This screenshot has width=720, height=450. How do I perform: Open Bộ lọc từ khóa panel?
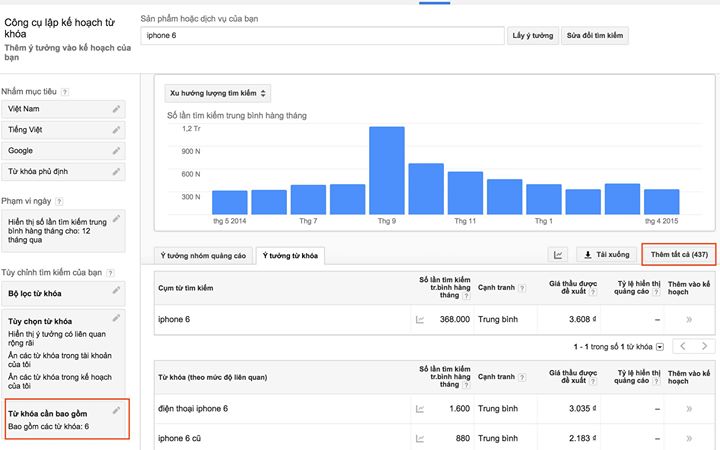(63, 294)
